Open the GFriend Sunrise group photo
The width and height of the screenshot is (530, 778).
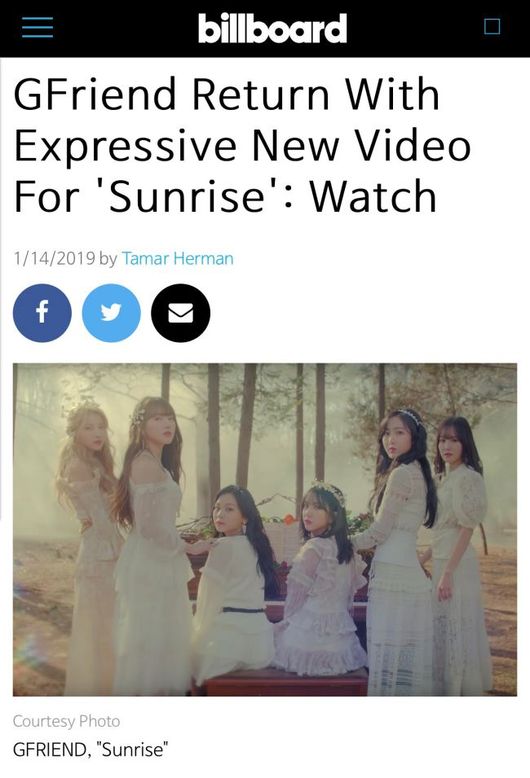pyautogui.click(x=265, y=529)
